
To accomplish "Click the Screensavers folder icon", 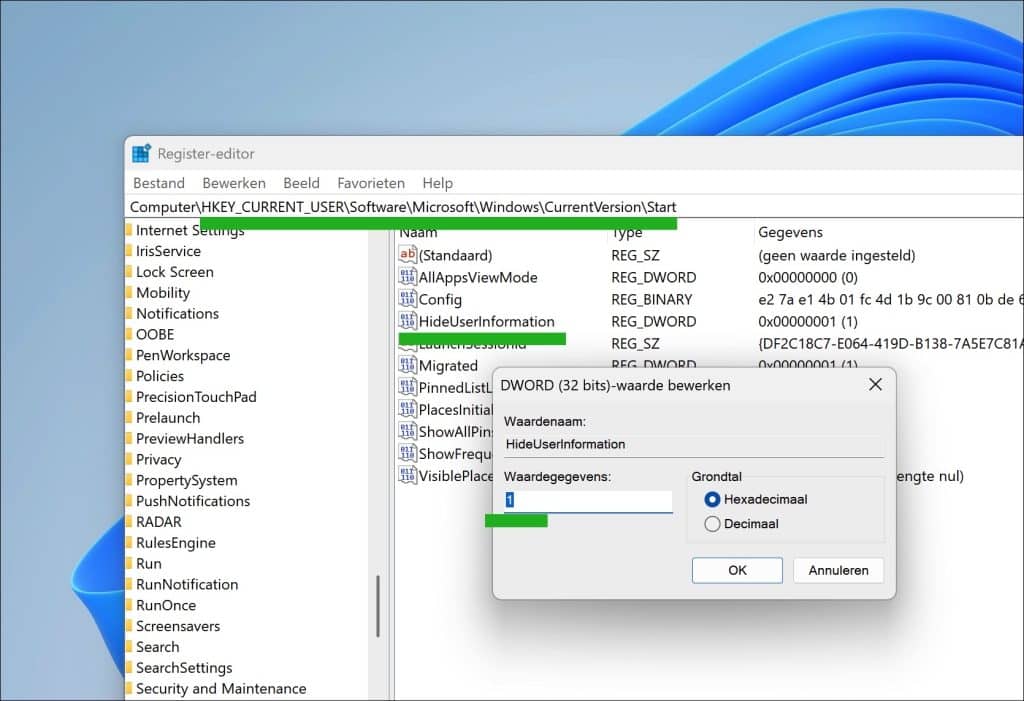I will click(x=129, y=626).
